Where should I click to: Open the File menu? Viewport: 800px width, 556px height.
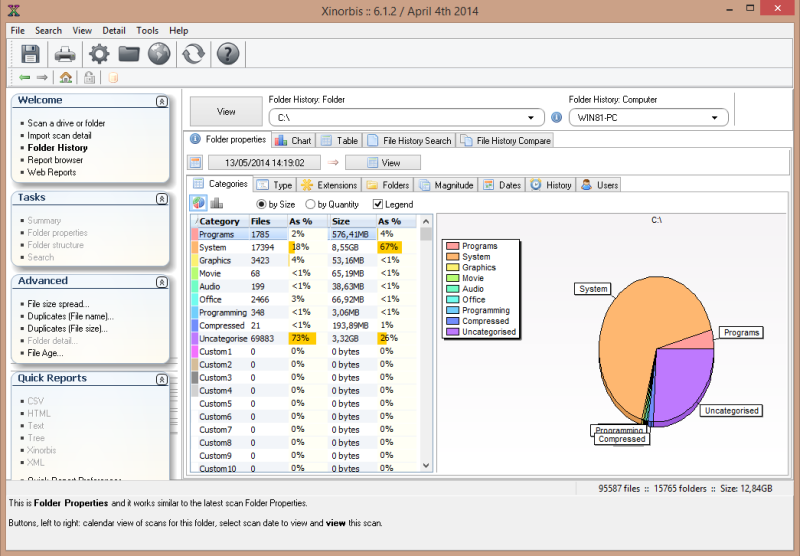(17, 31)
